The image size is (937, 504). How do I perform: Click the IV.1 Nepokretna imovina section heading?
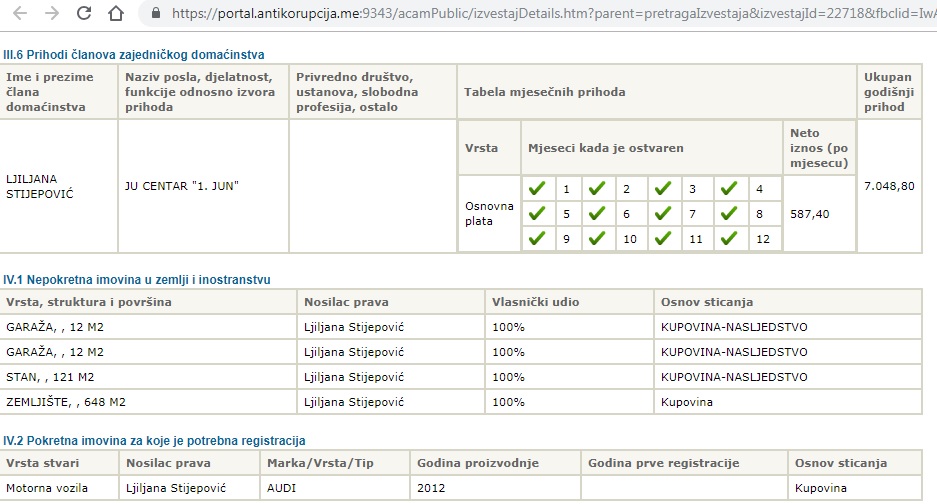[137, 279]
